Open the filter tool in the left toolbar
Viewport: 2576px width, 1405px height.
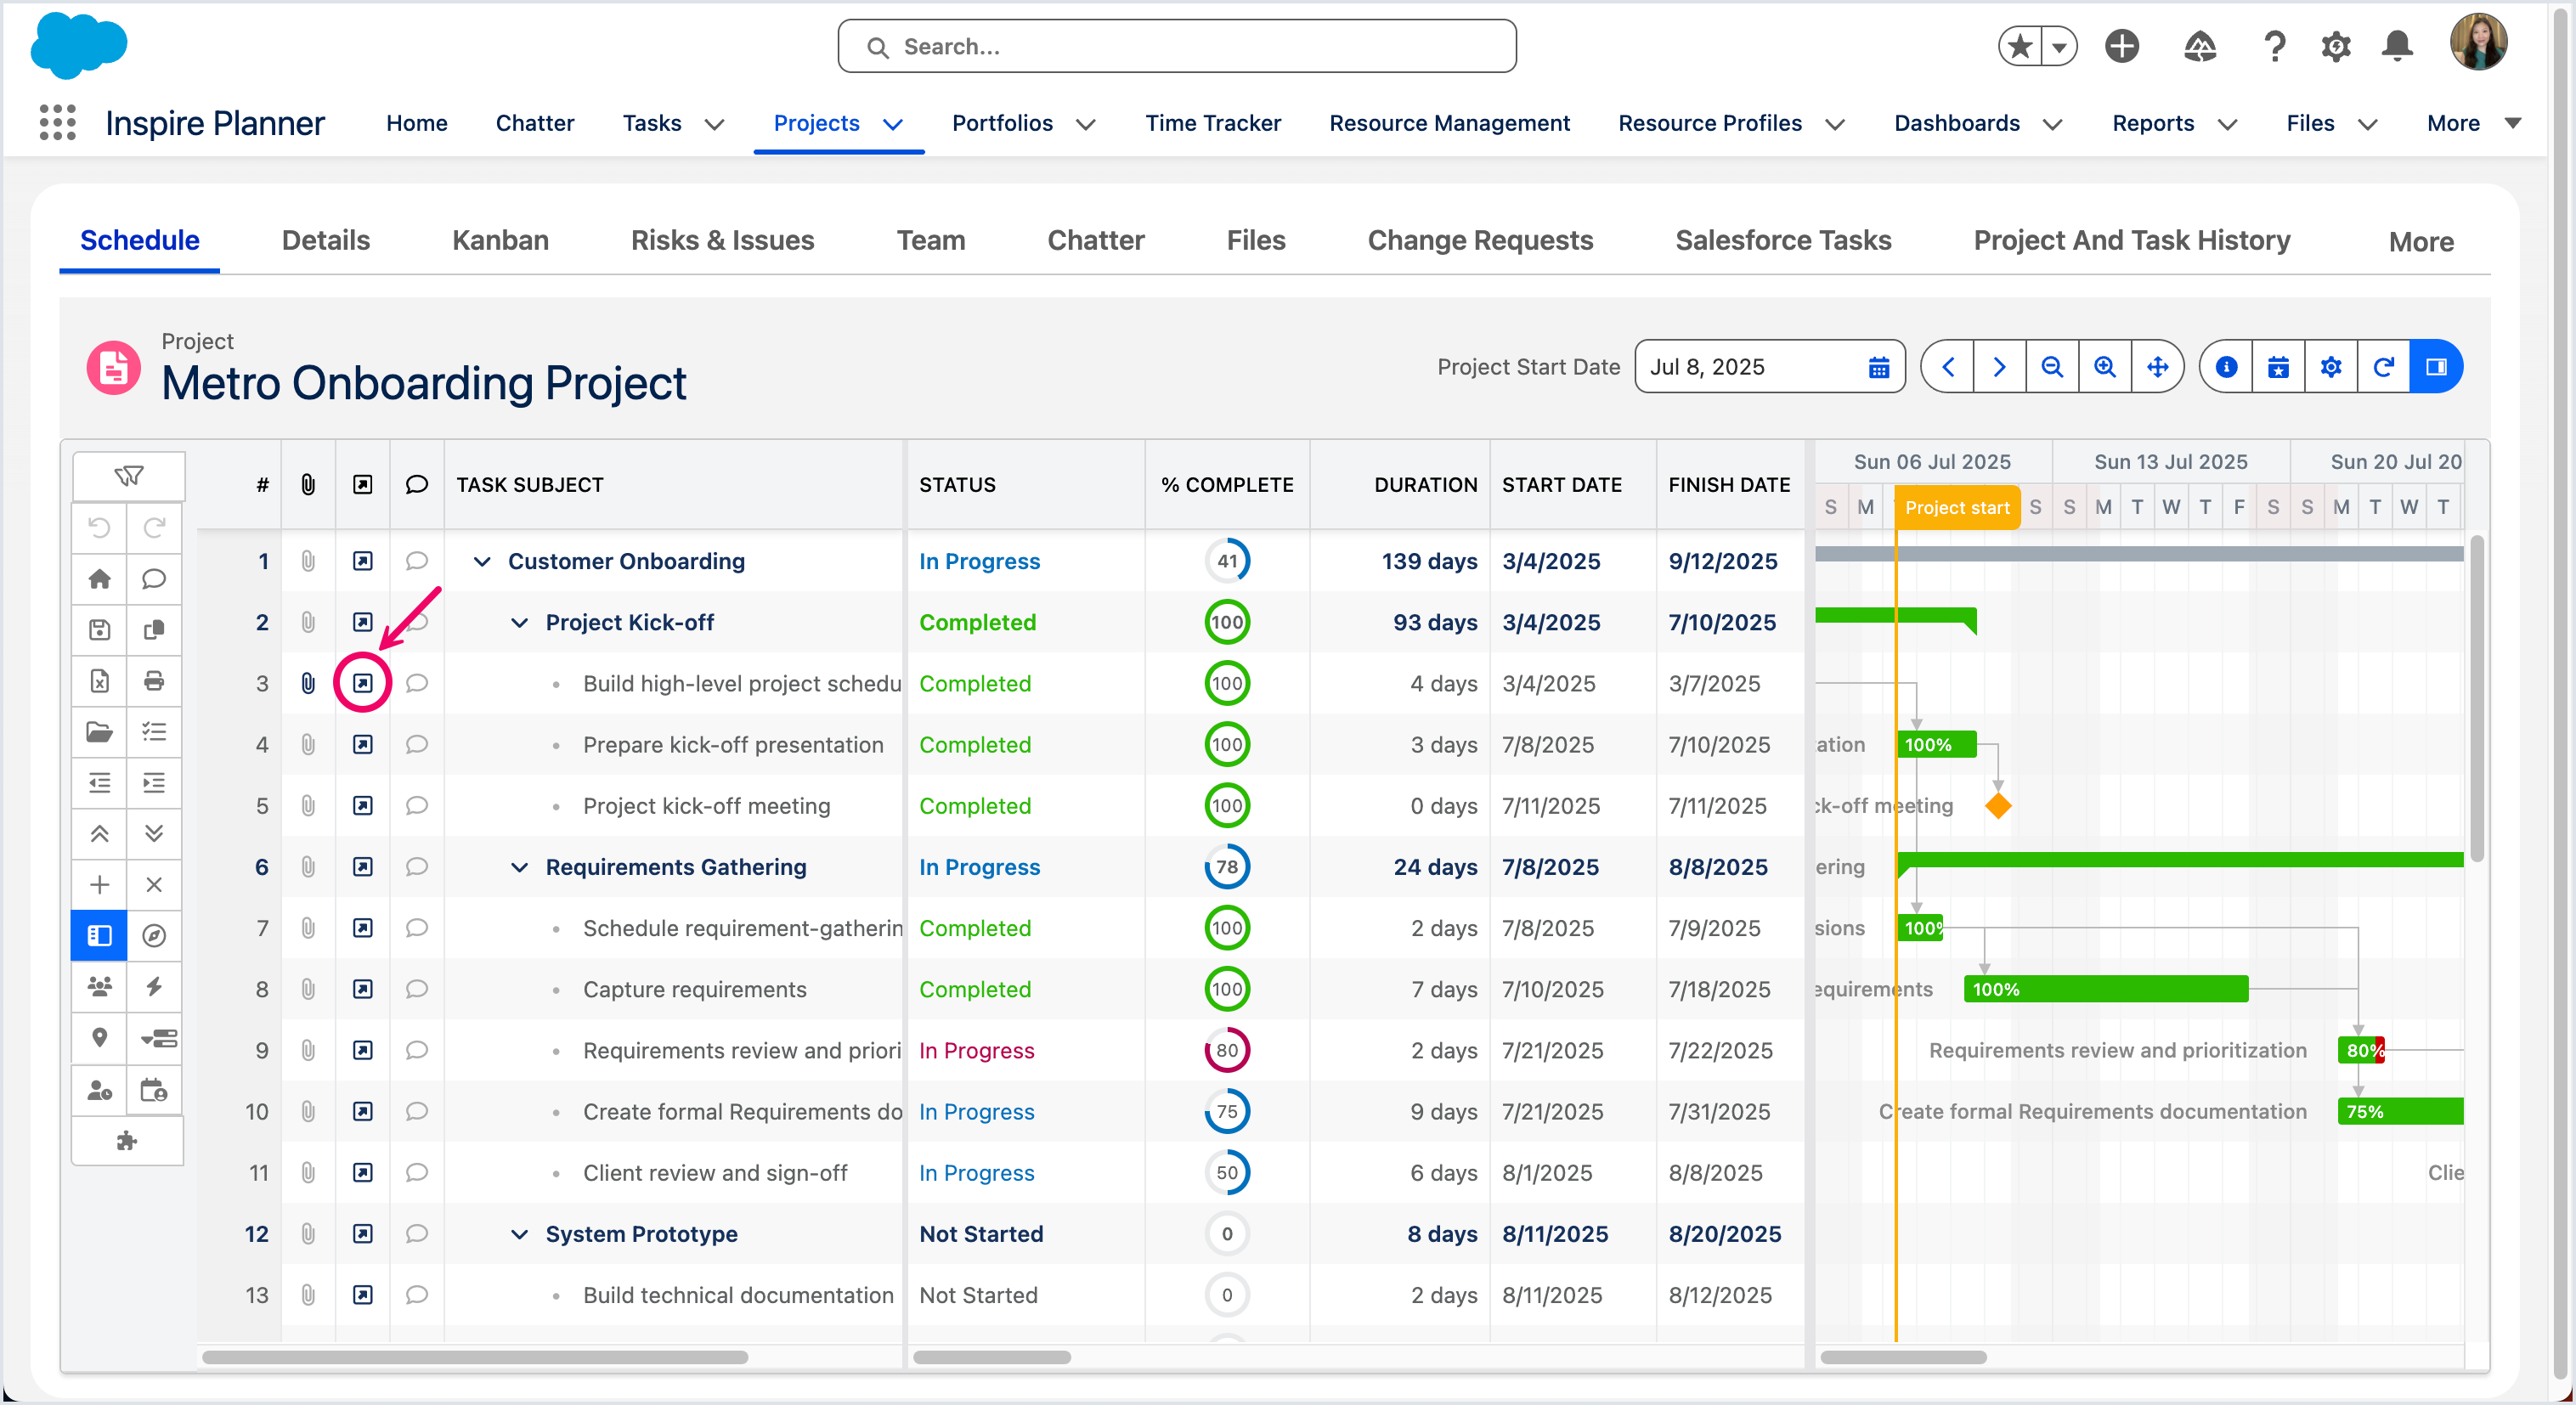128,476
